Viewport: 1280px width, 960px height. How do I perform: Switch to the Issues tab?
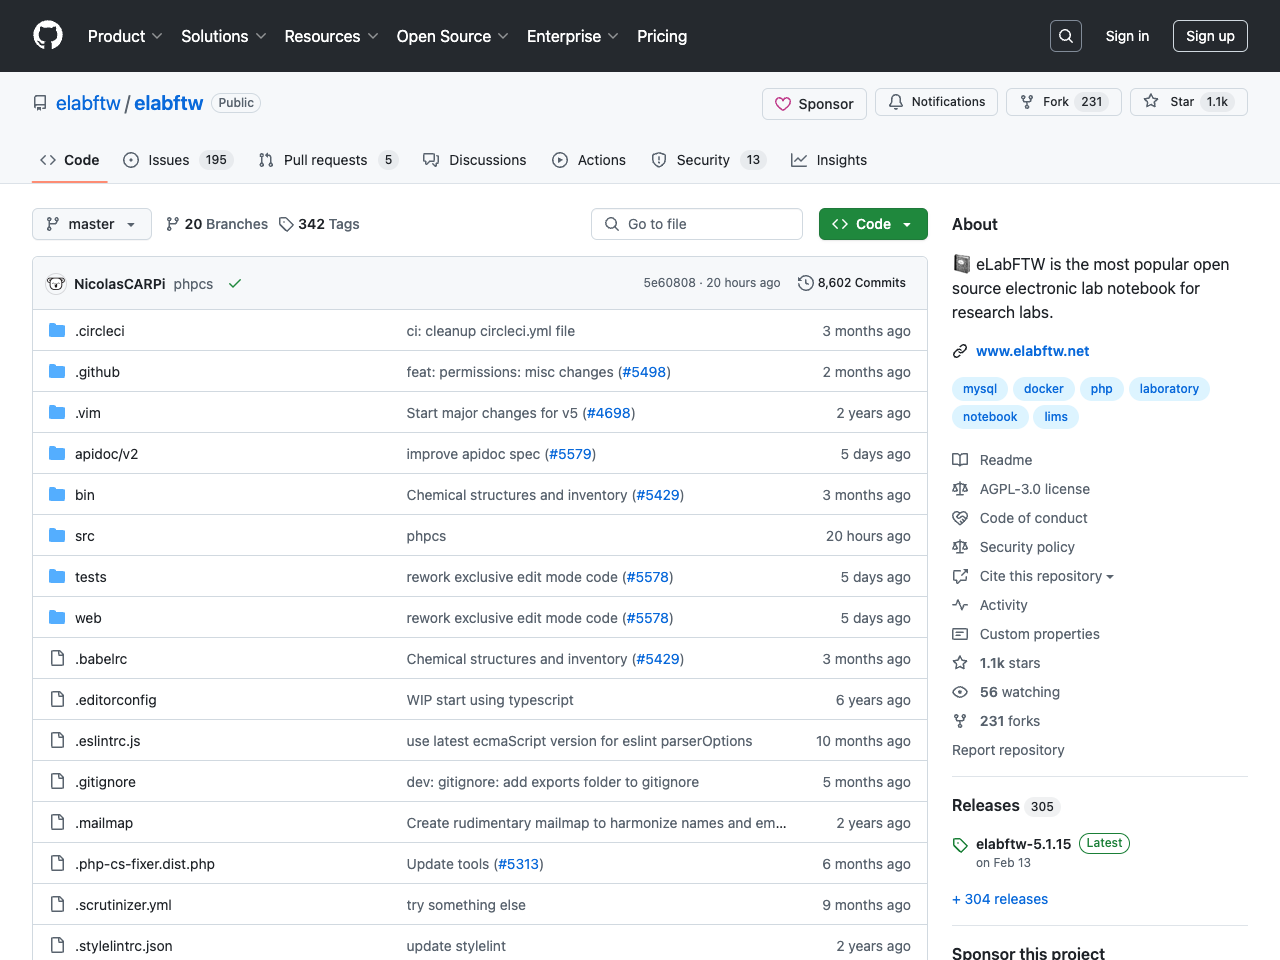(178, 160)
